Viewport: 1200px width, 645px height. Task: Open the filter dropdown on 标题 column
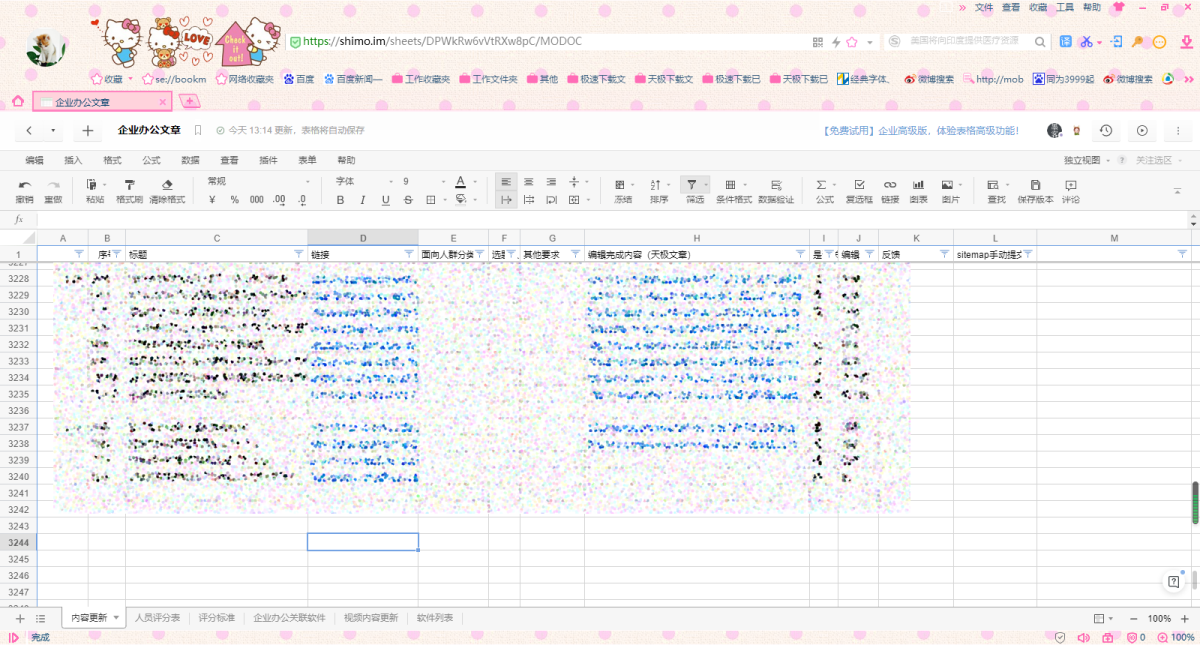pos(298,254)
